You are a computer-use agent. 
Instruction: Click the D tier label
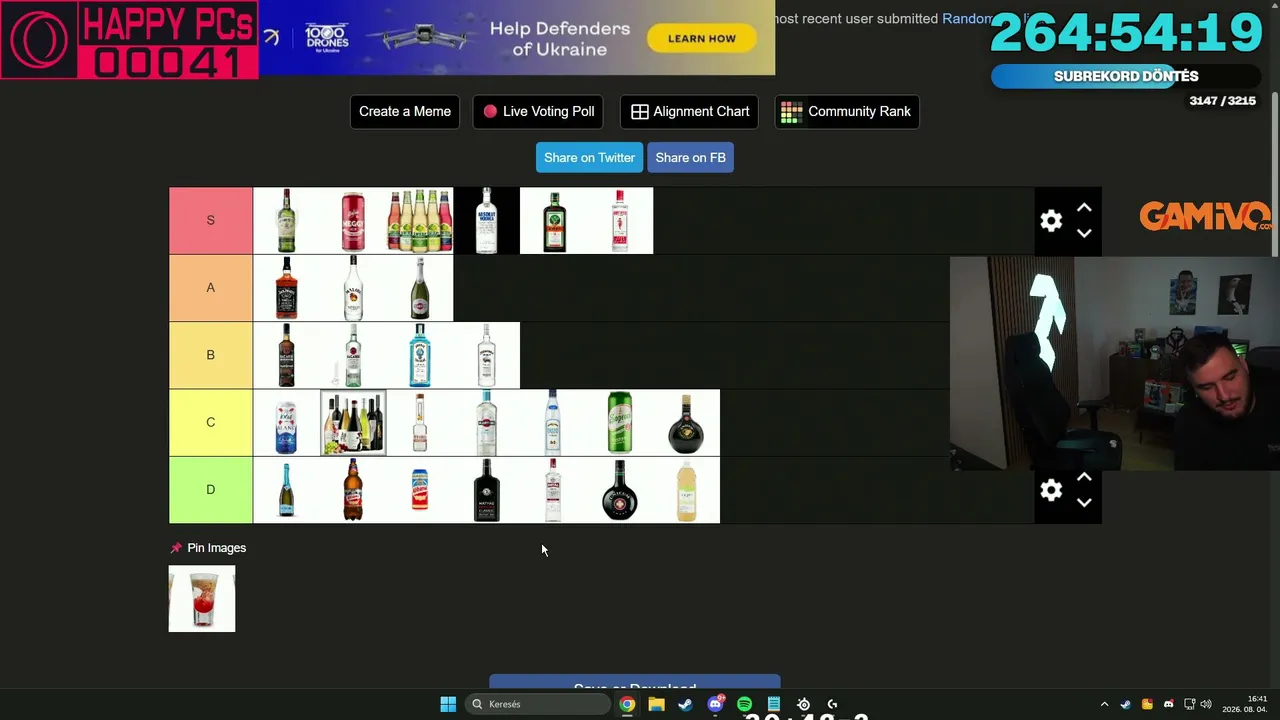pos(210,490)
